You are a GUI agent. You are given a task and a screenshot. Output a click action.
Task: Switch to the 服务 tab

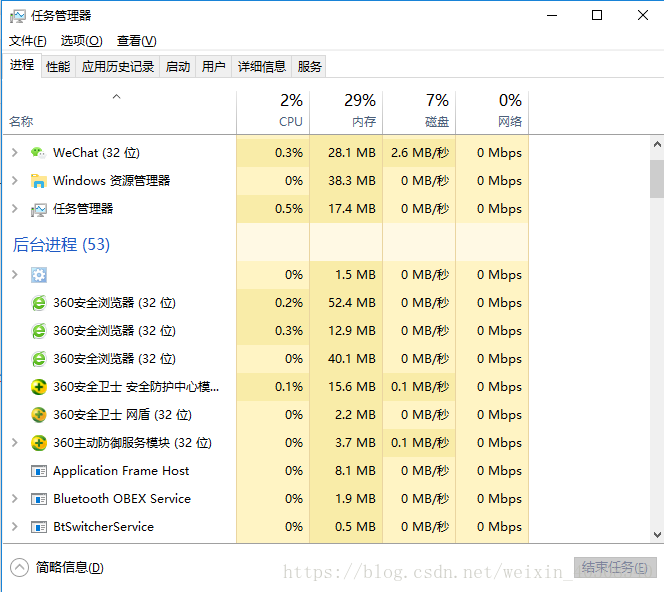[309, 66]
